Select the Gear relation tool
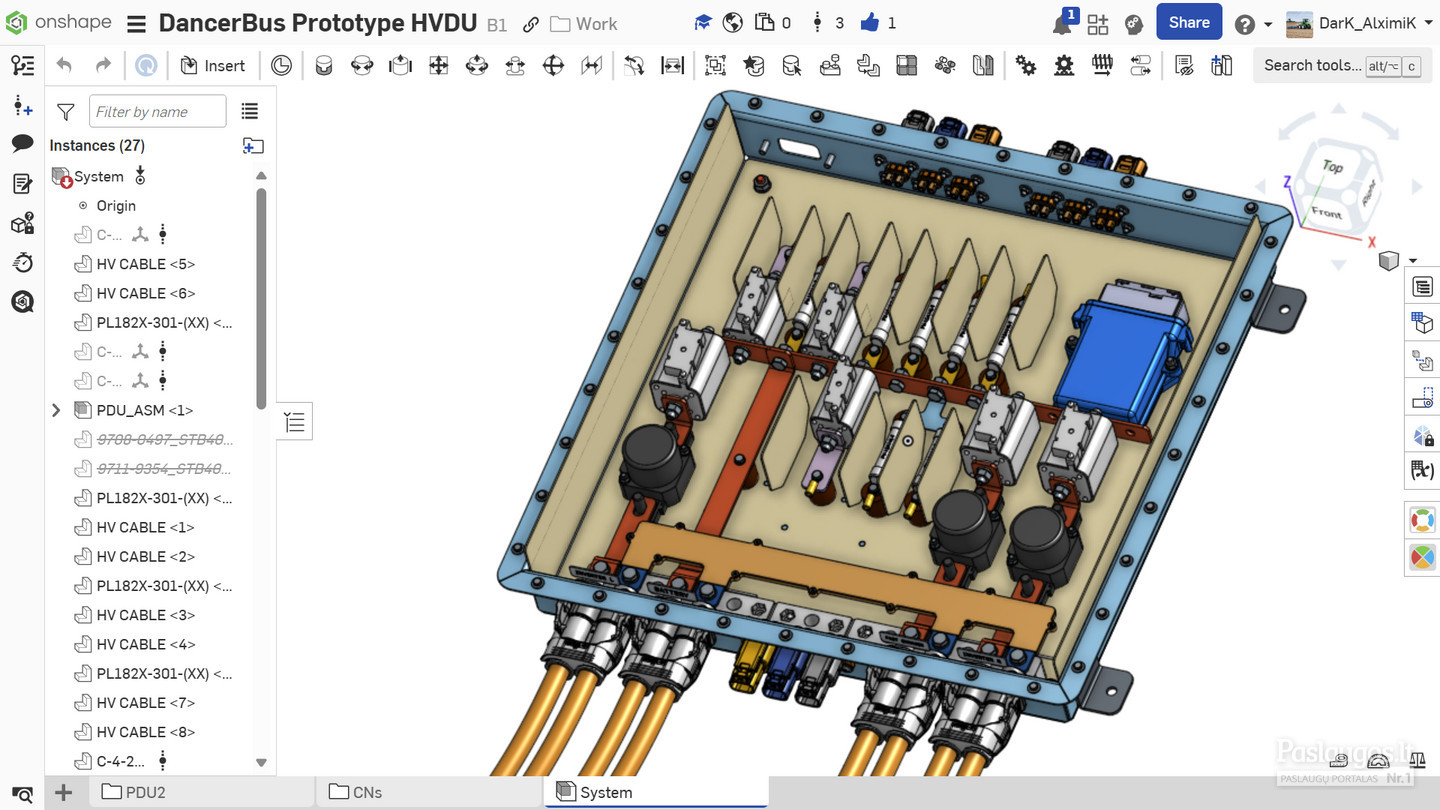1440x810 pixels. (1025, 66)
